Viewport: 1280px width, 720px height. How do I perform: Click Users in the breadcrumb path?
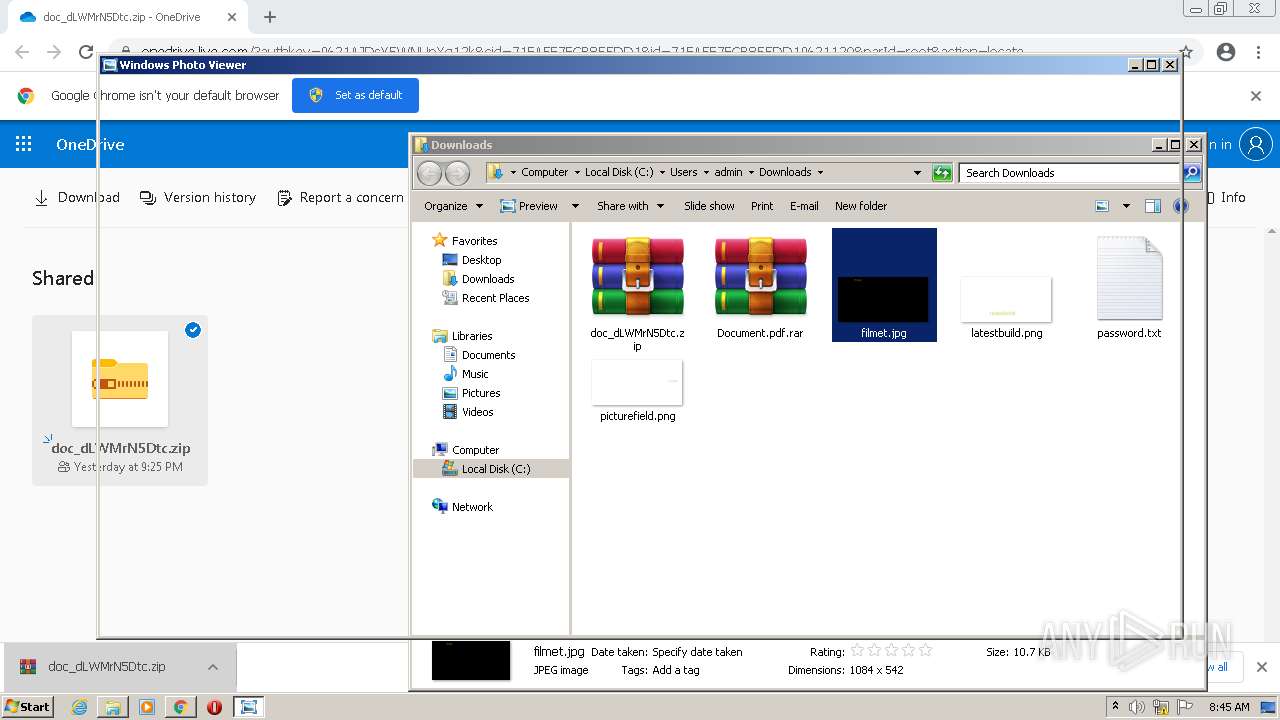(684, 172)
